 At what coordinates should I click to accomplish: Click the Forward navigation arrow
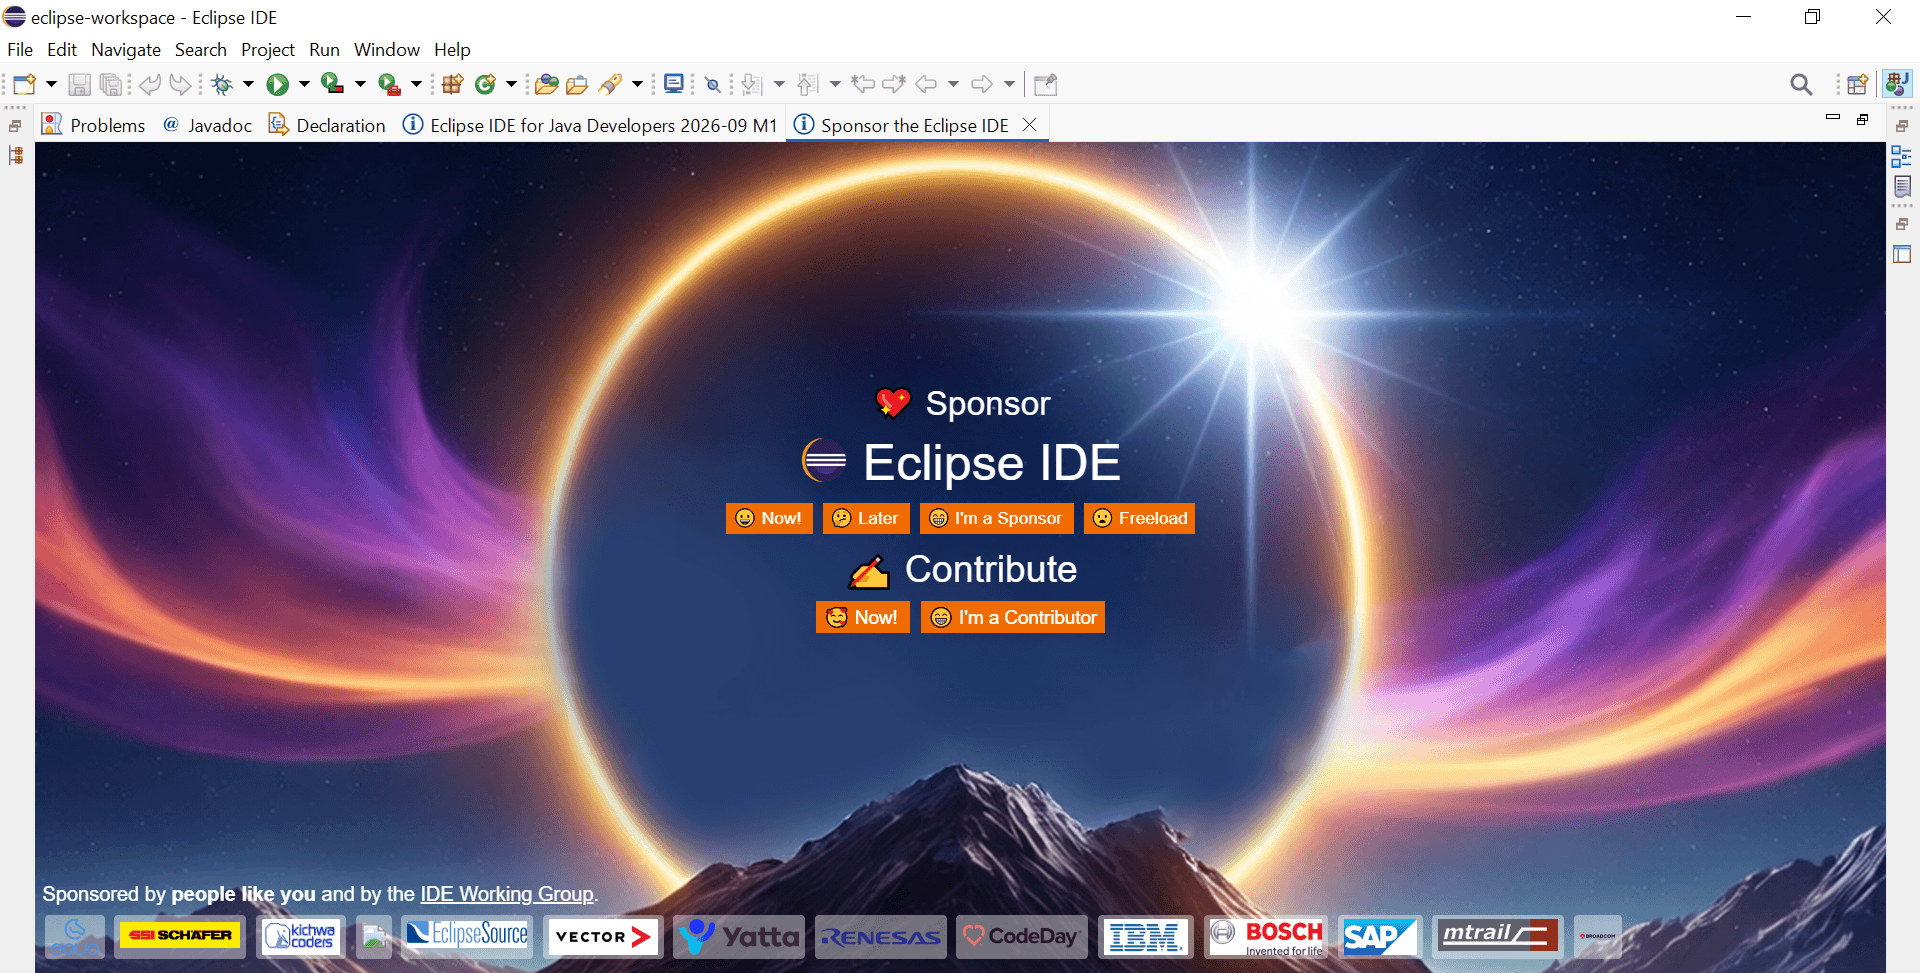983,84
